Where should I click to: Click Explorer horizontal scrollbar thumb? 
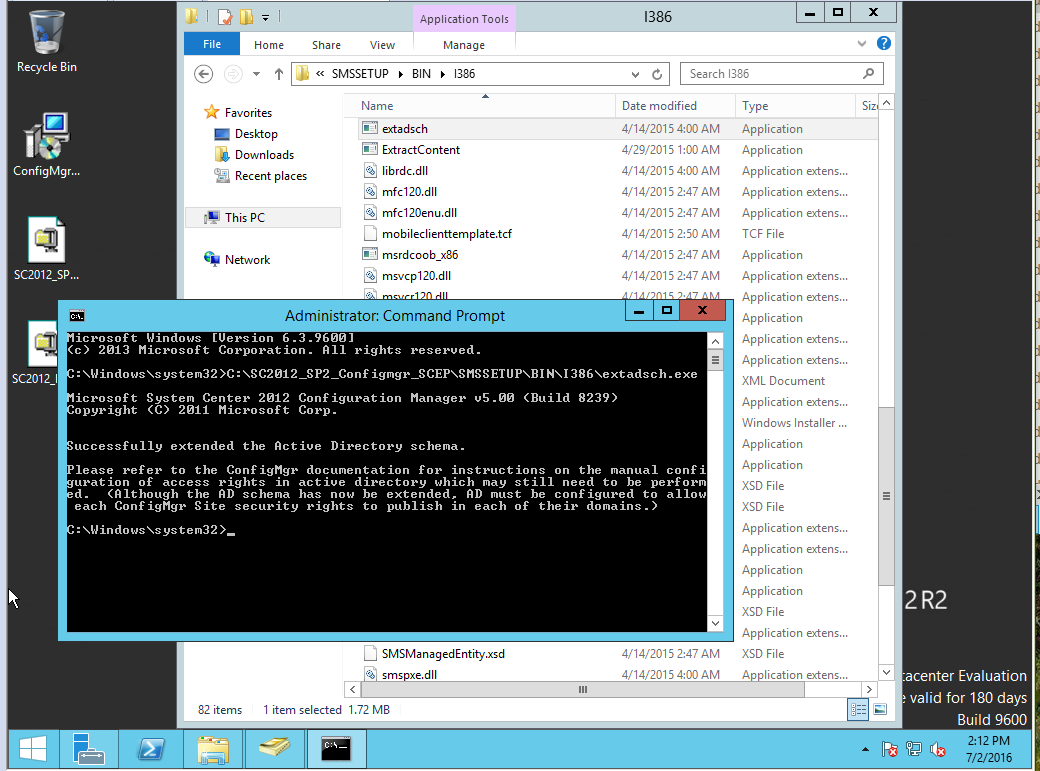pos(583,689)
